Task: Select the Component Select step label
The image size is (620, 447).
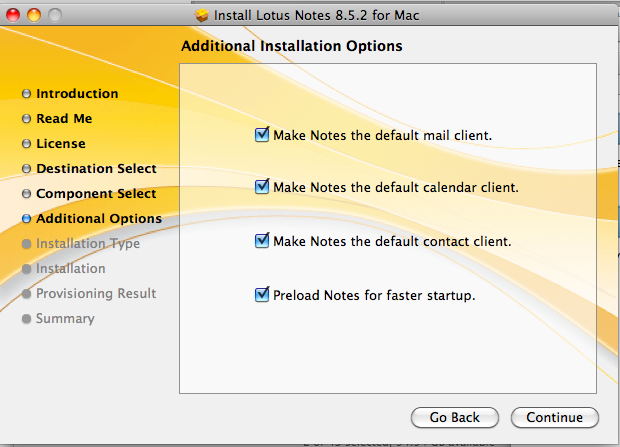Action: 96,194
